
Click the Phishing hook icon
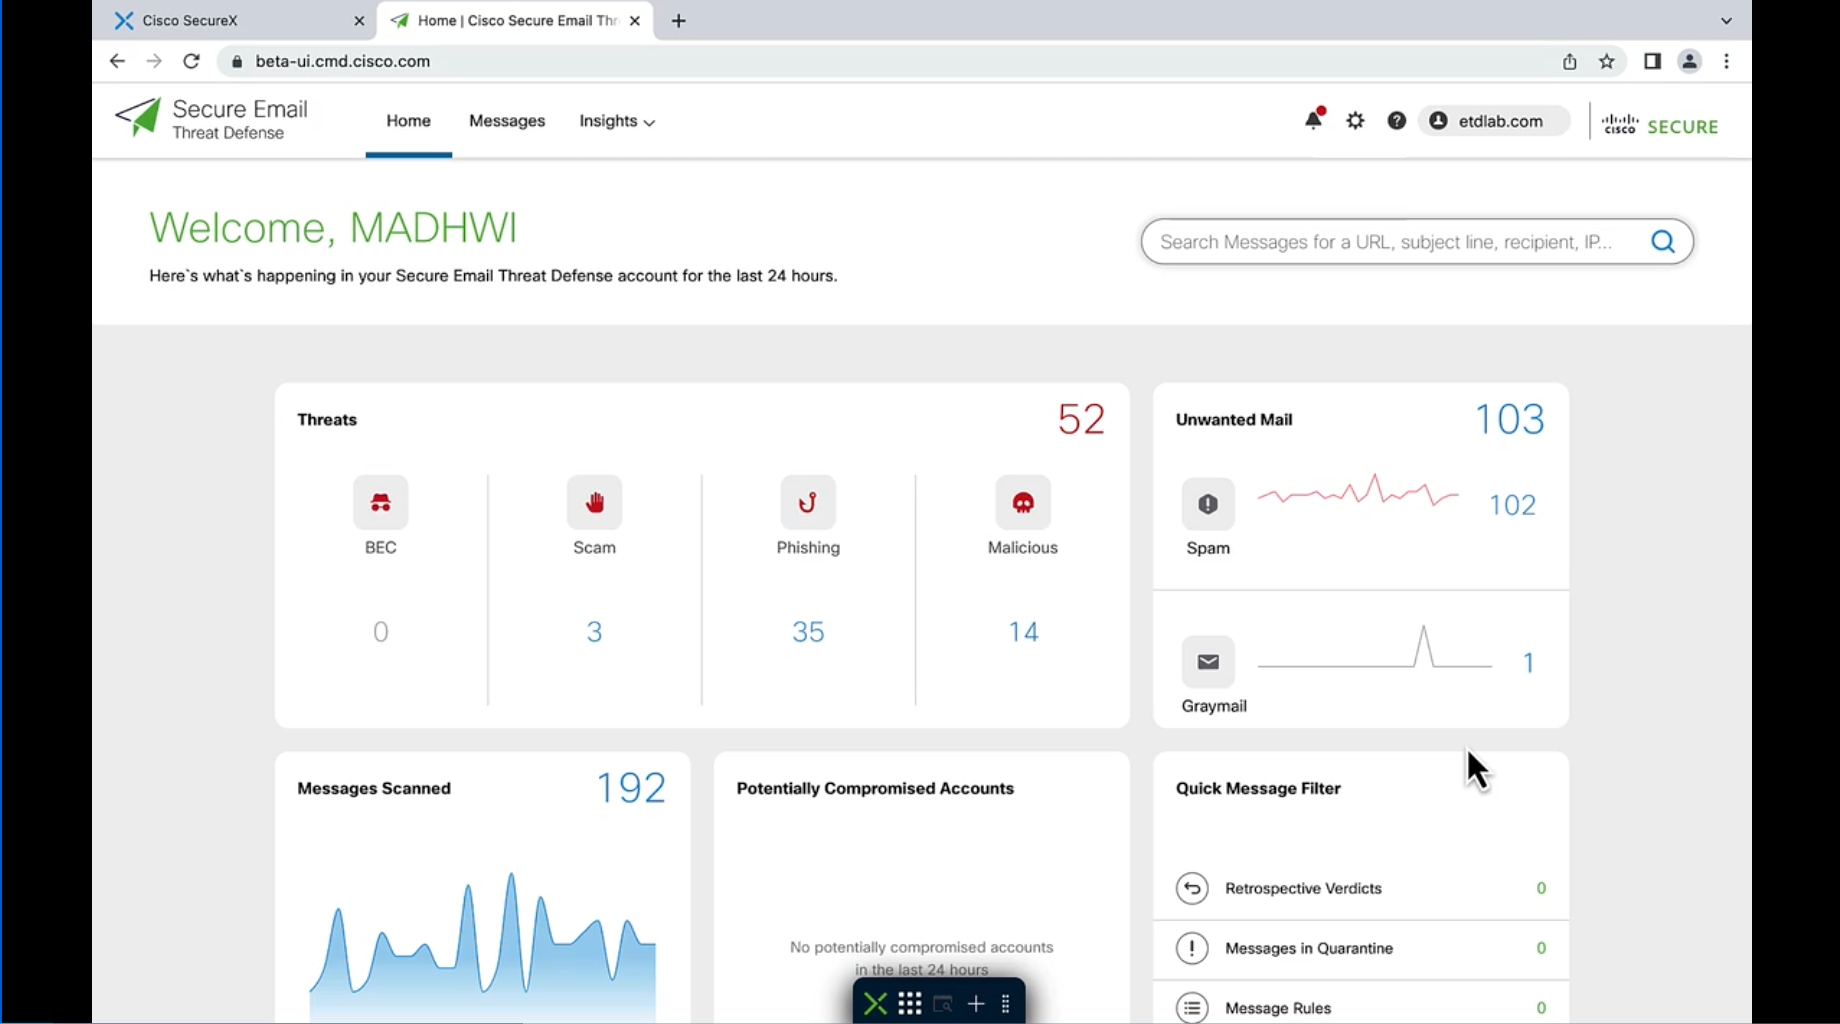click(x=808, y=502)
